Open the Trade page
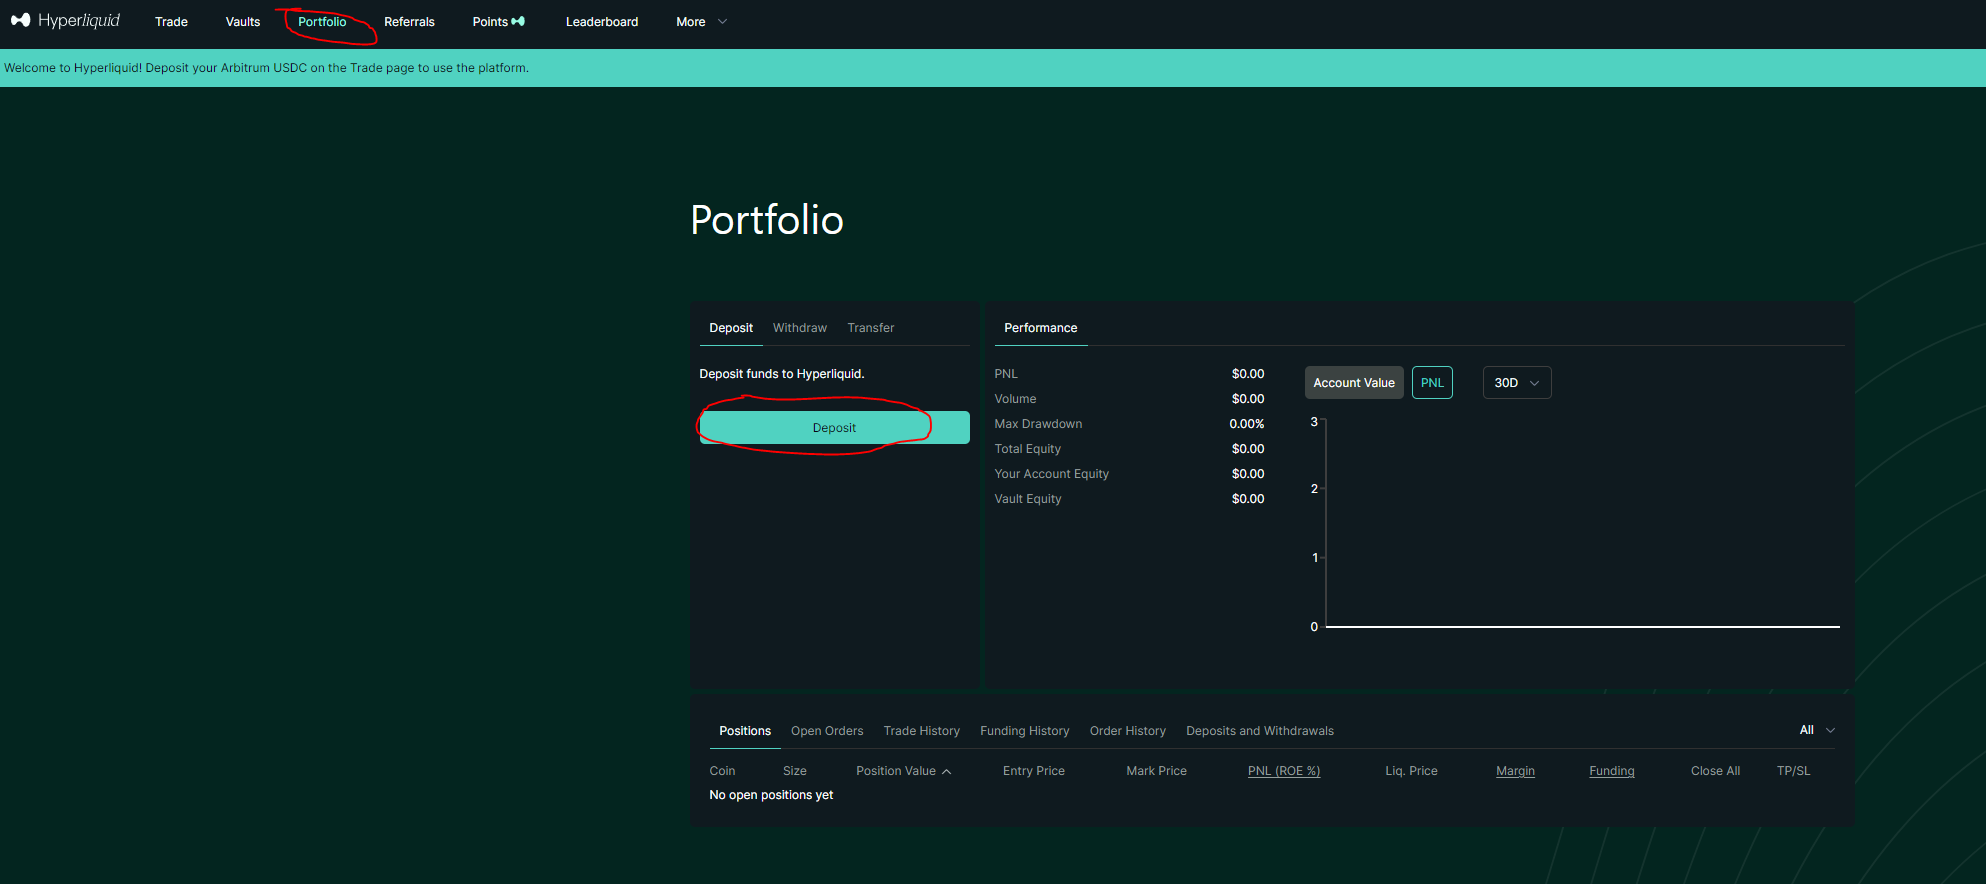Image resolution: width=1986 pixels, height=884 pixels. point(171,22)
